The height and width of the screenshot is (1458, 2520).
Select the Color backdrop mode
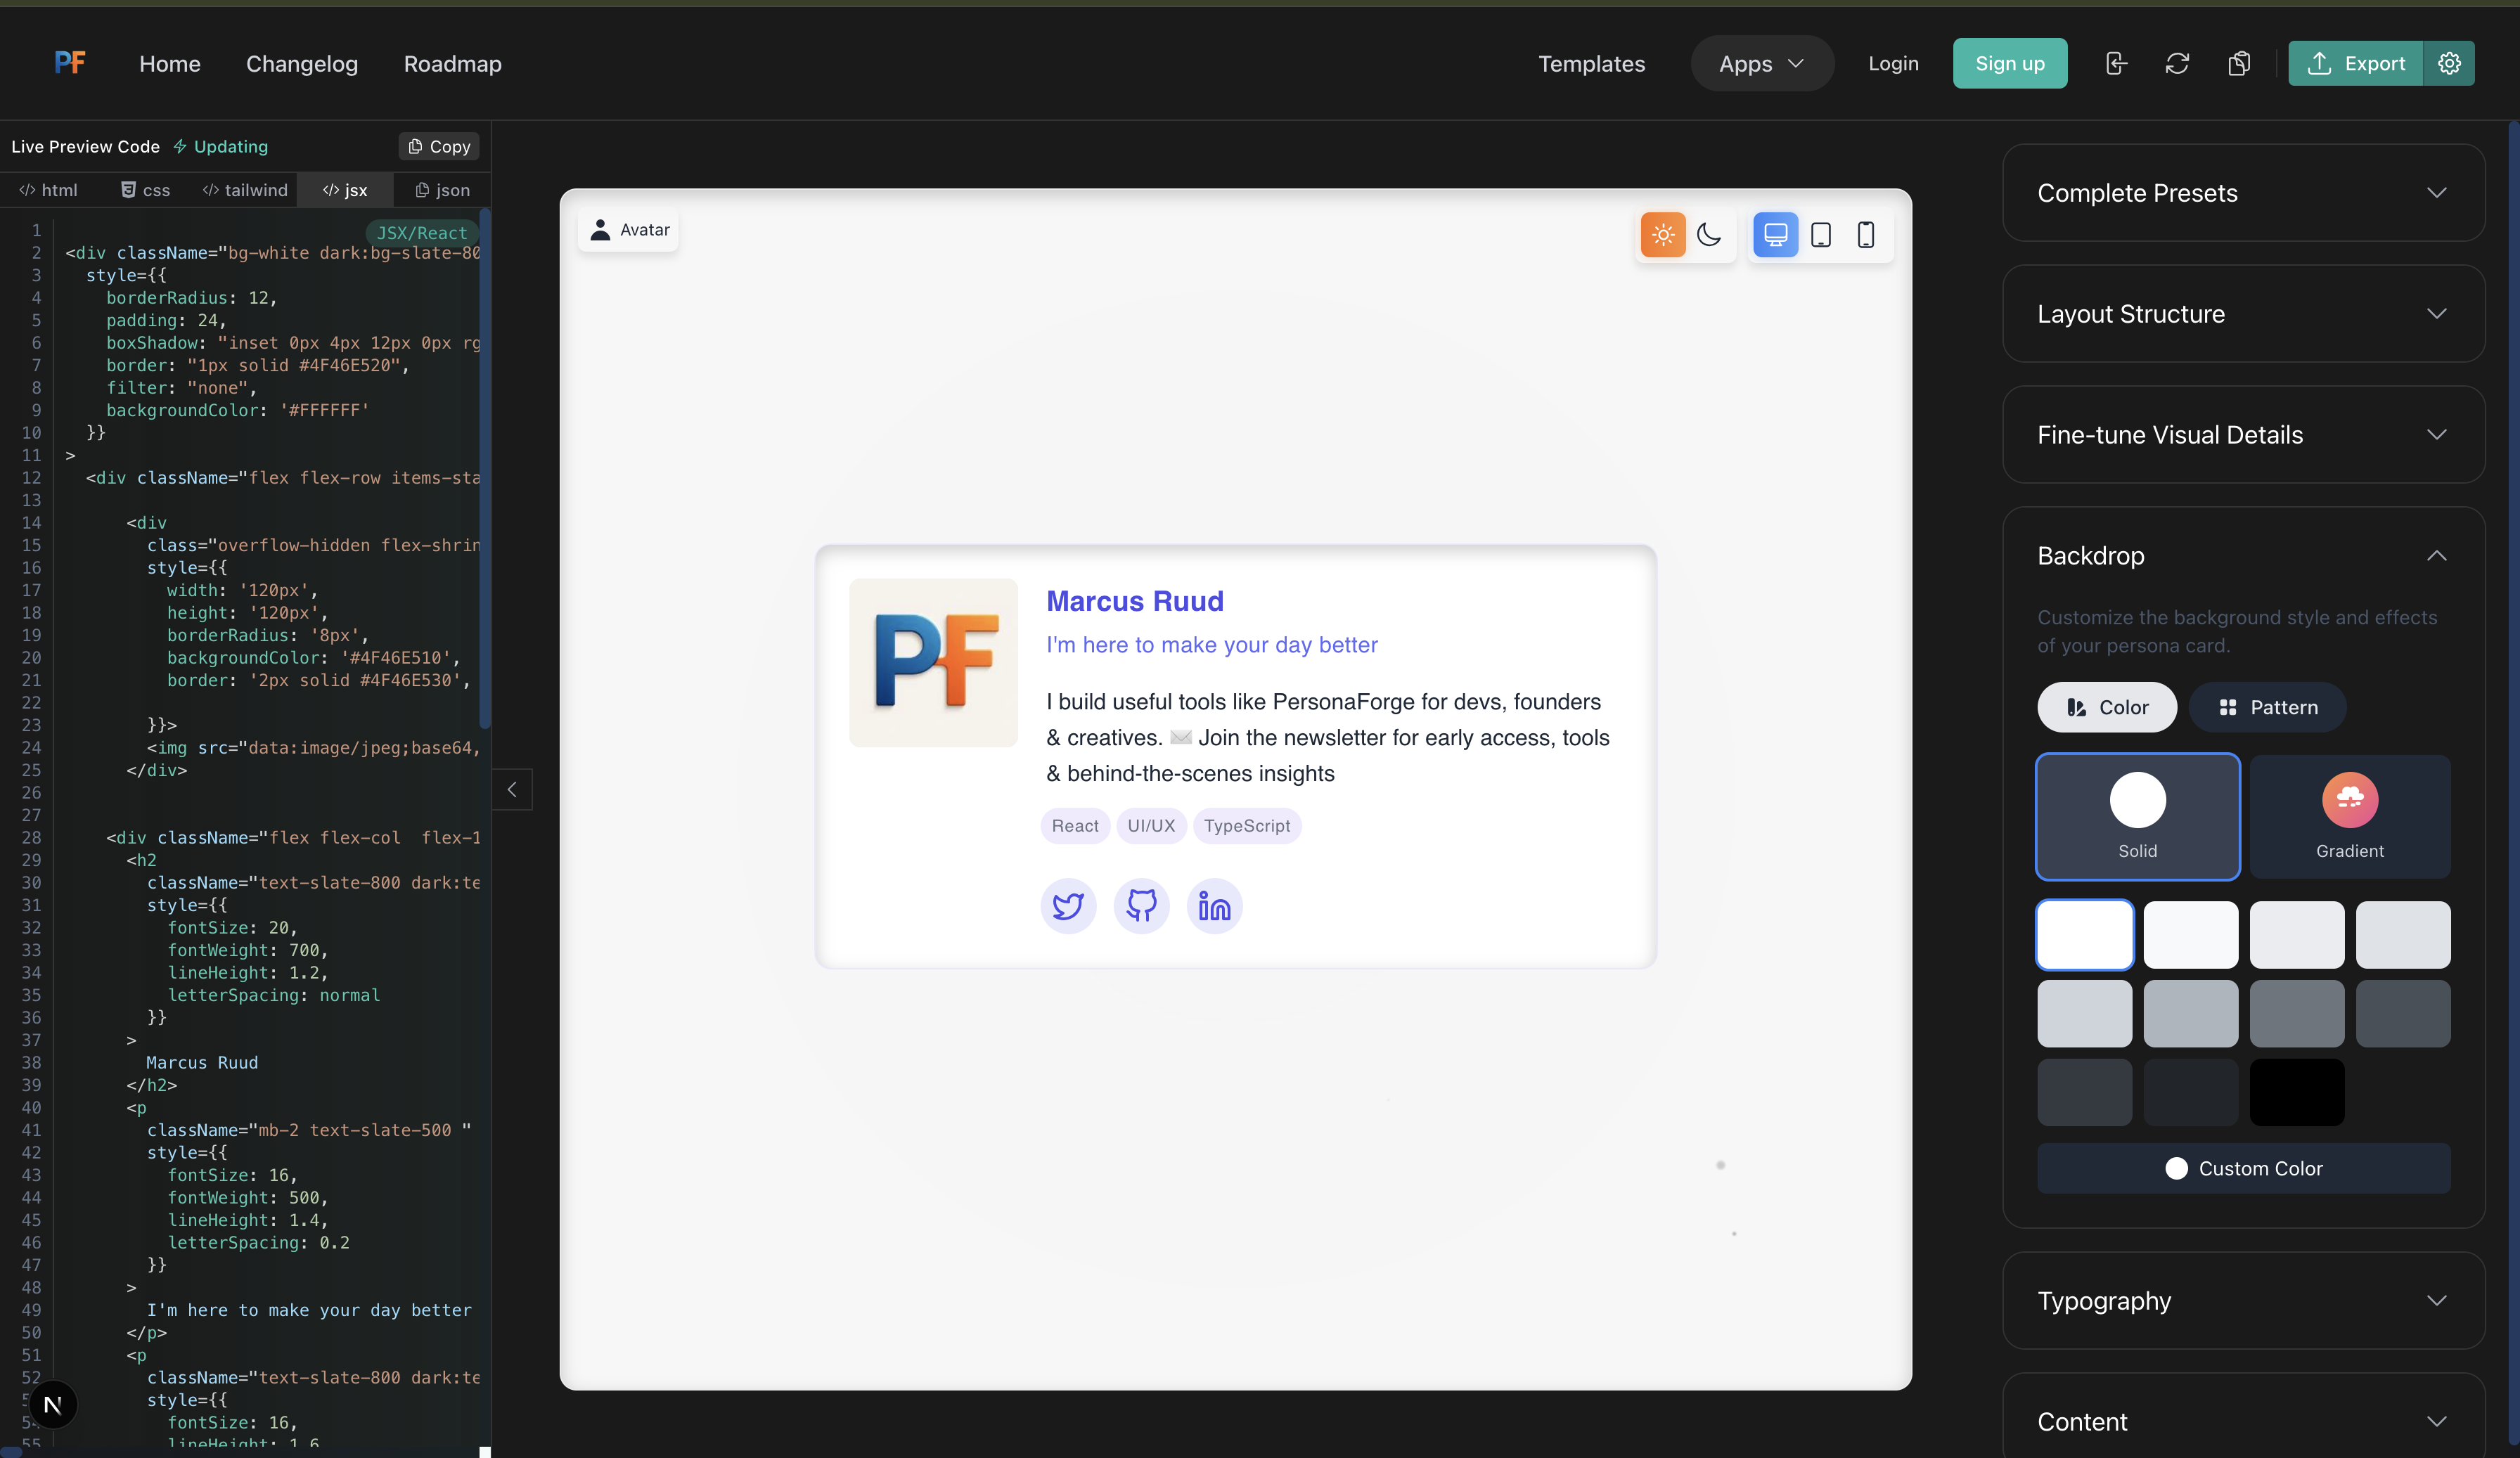tap(2107, 707)
